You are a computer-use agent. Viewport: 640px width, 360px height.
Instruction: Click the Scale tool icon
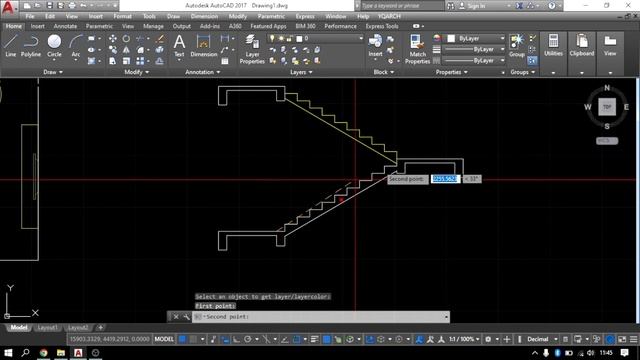pos(126,61)
